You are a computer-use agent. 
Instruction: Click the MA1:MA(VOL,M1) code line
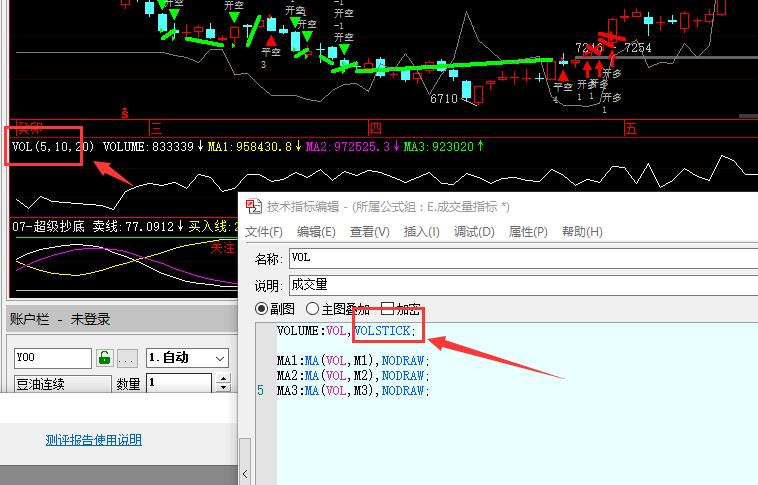point(353,361)
